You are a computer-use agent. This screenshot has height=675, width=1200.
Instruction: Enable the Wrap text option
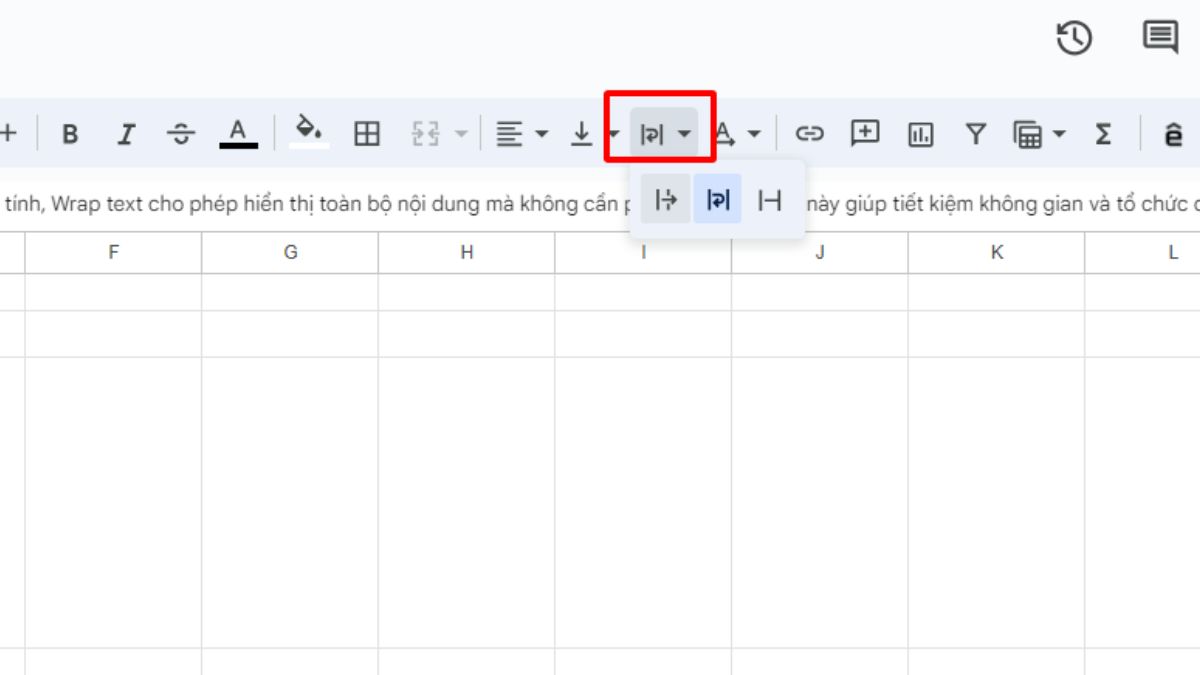[x=717, y=199]
